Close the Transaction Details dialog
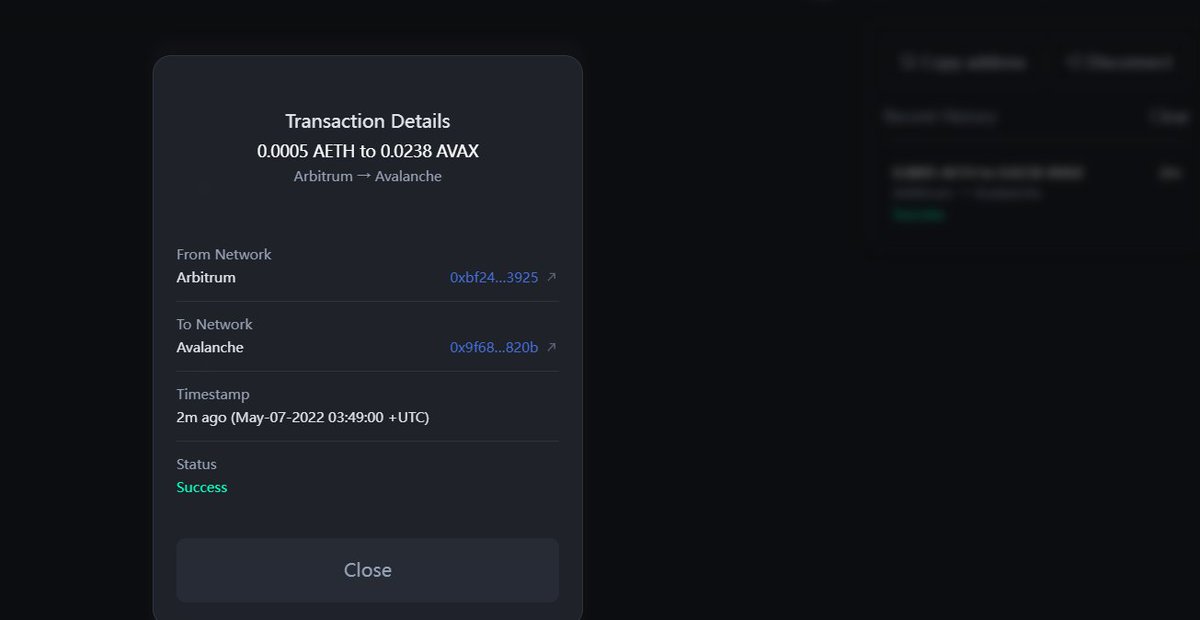Viewport: 1200px width, 620px height. [367, 570]
